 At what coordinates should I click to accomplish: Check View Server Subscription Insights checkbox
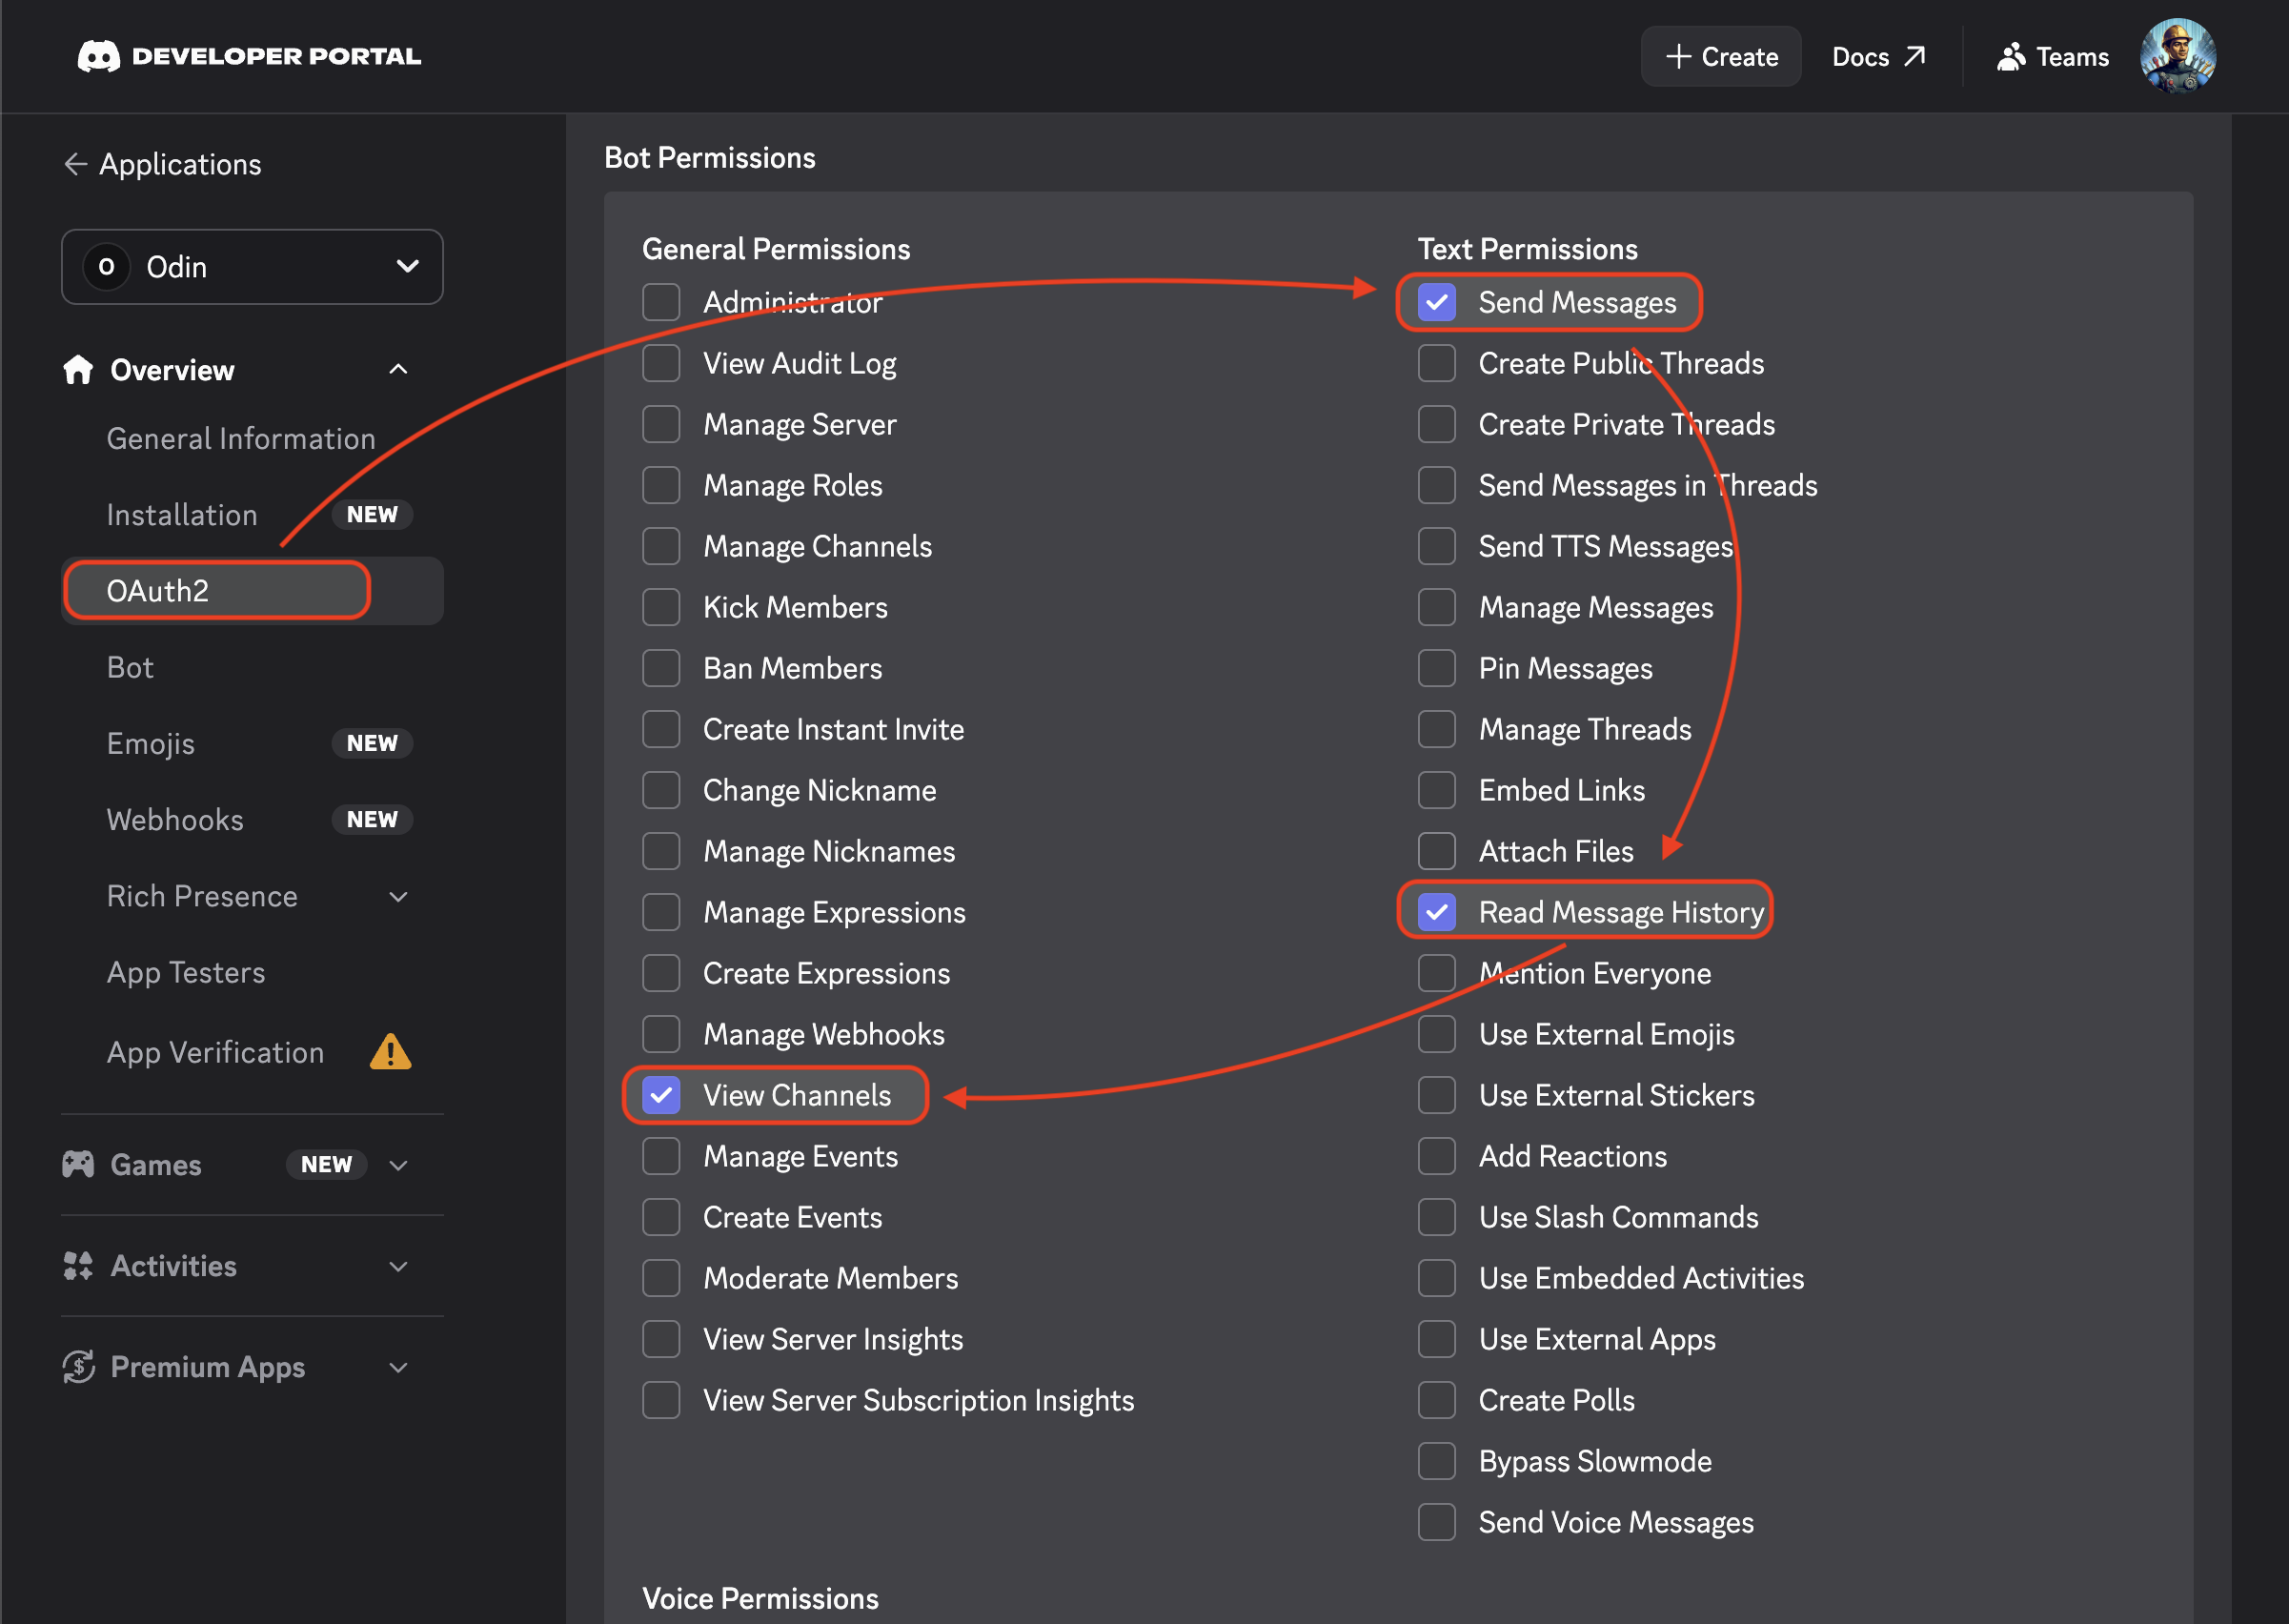click(661, 1400)
